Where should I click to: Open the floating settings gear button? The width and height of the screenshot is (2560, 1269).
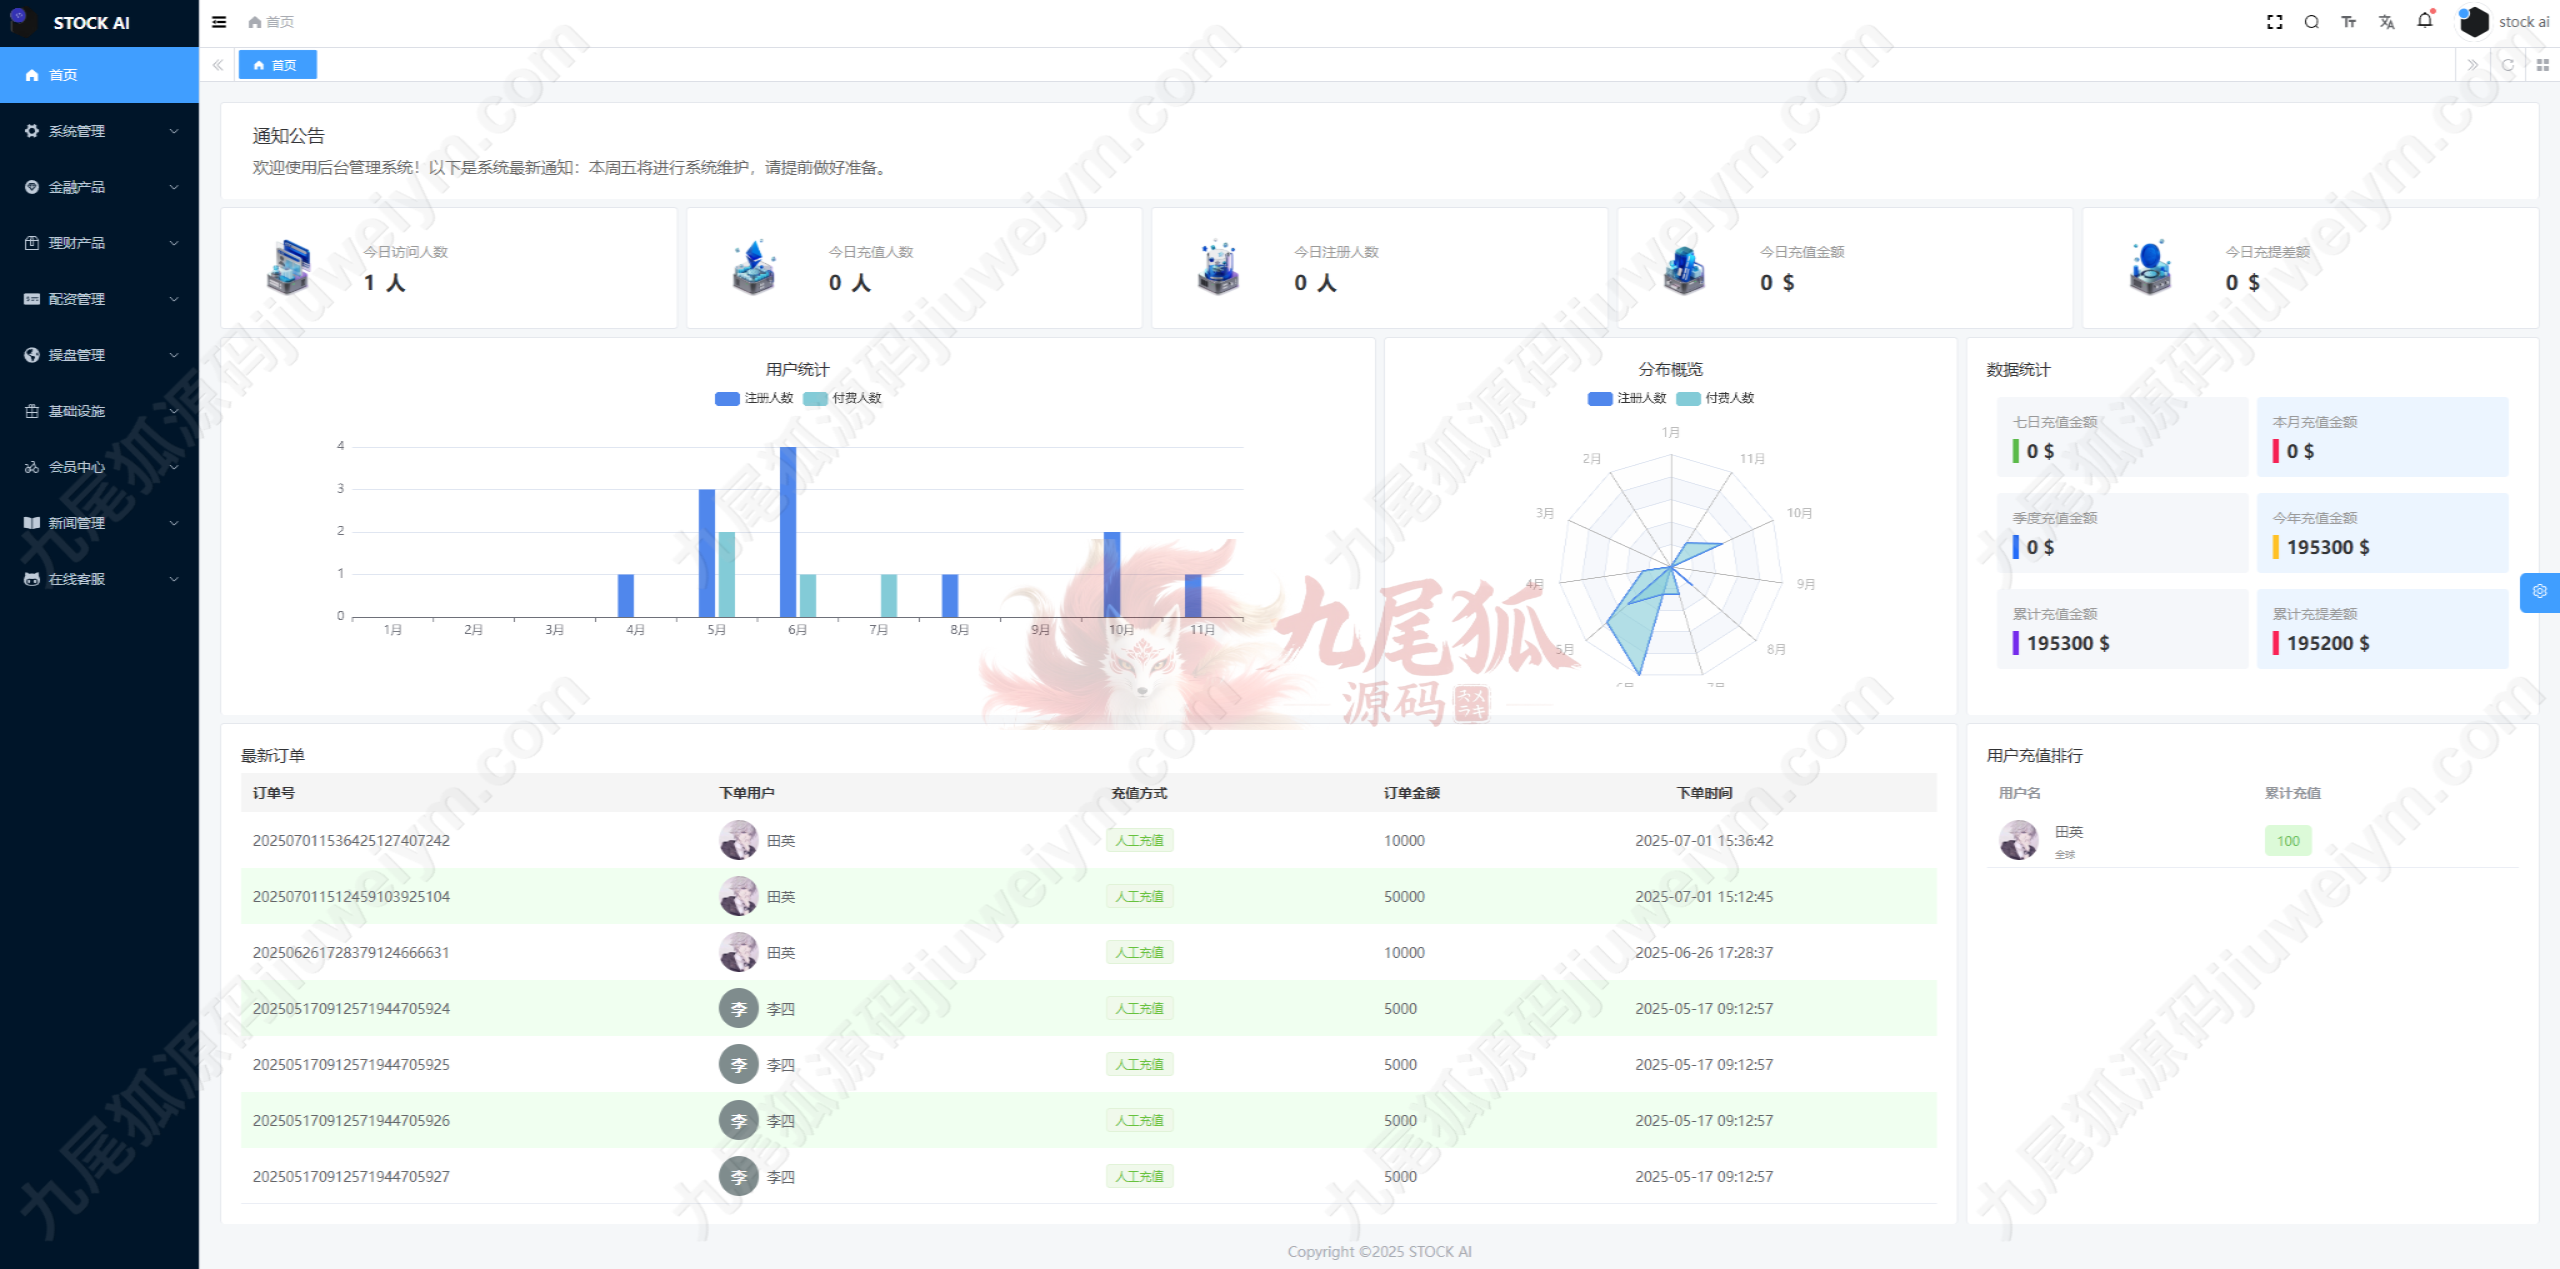[2539, 591]
